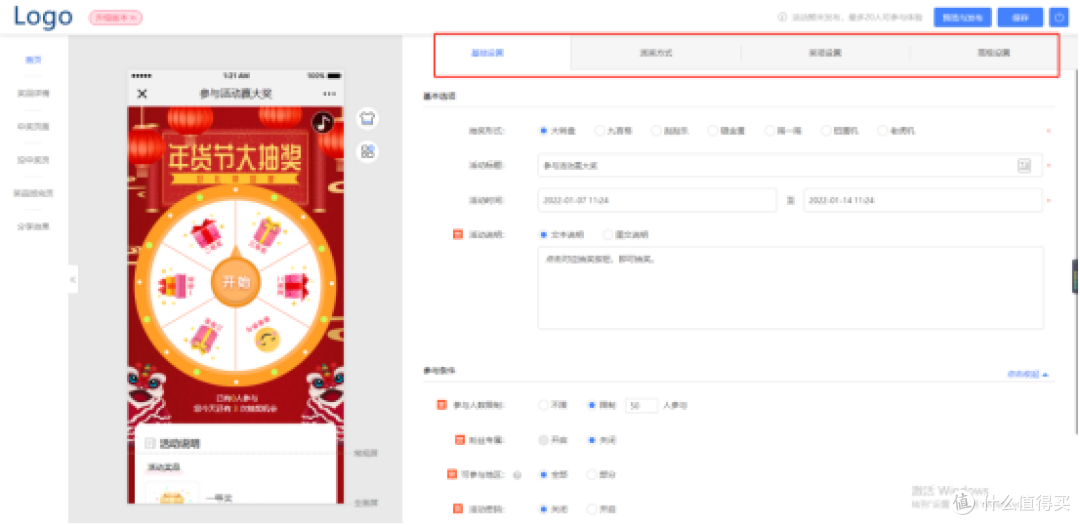The width and height of the screenshot is (1080, 525).
Task: Click the info icon beside the publish notice
Action: coord(782,18)
